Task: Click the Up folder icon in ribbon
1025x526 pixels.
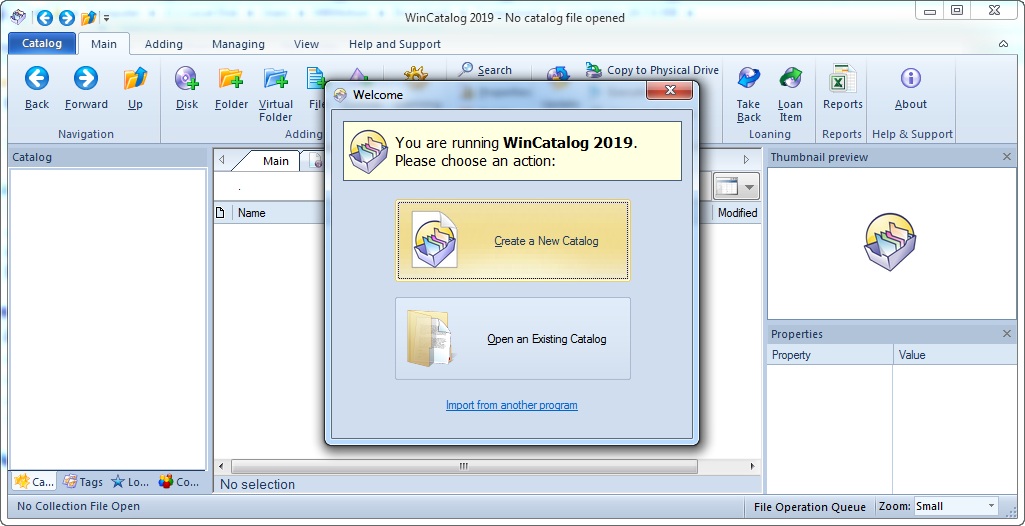Action: pyautogui.click(x=135, y=78)
